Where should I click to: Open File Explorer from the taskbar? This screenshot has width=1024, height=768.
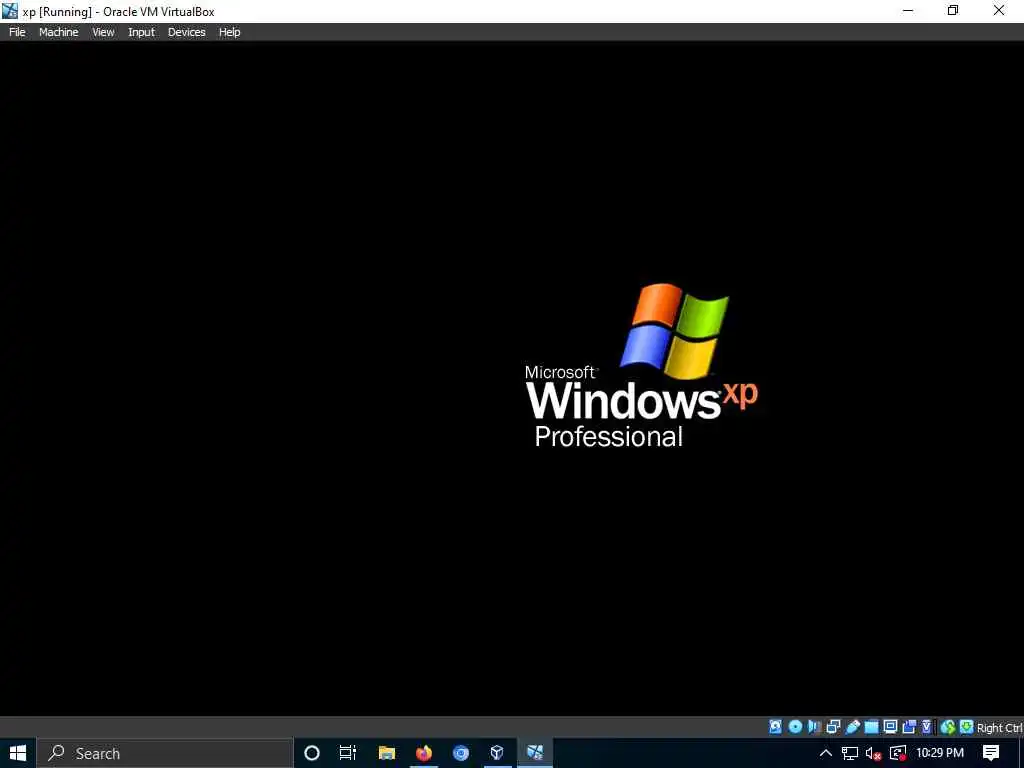[387, 753]
